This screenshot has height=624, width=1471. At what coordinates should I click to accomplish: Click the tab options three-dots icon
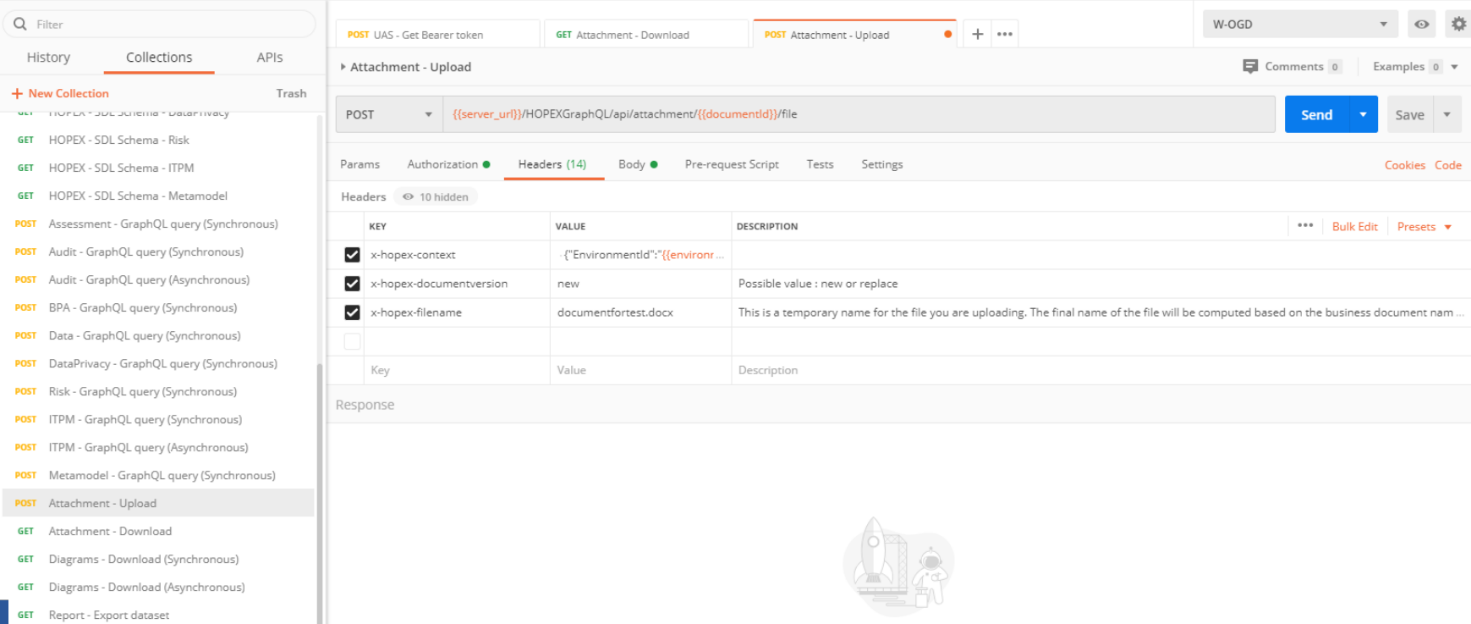pyautogui.click(x=1005, y=34)
